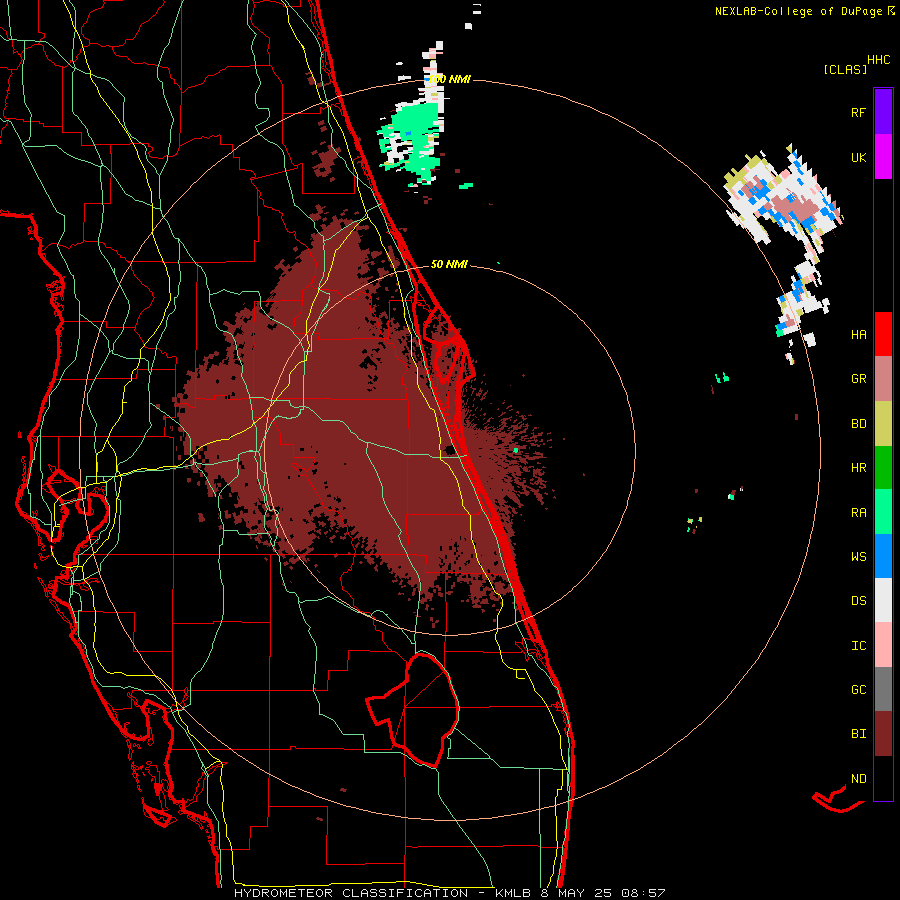Select the BD yellow legend block
This screenshot has width=900, height=900.
(883, 424)
